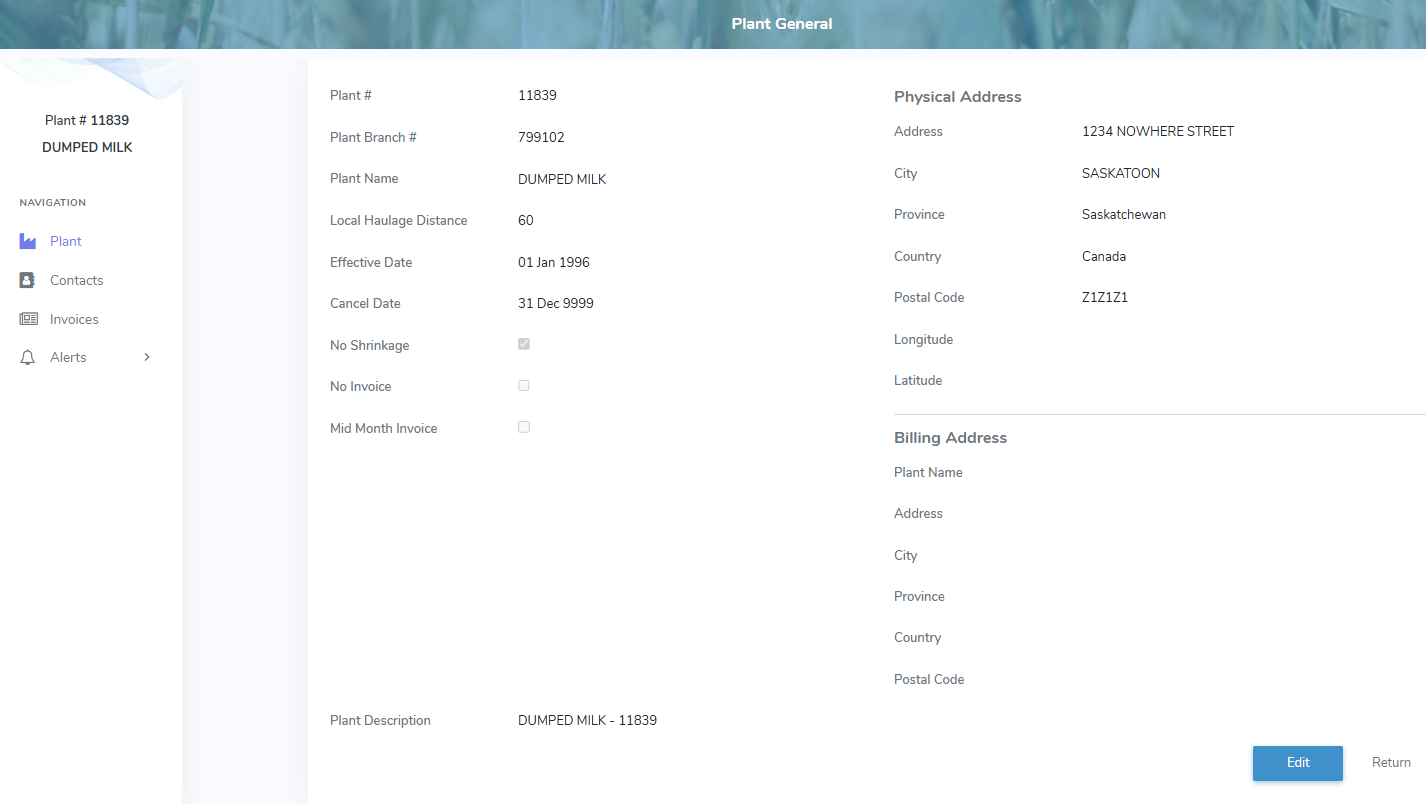Click the Contacts address book icon
The width and height of the screenshot is (1426, 804).
(28, 280)
